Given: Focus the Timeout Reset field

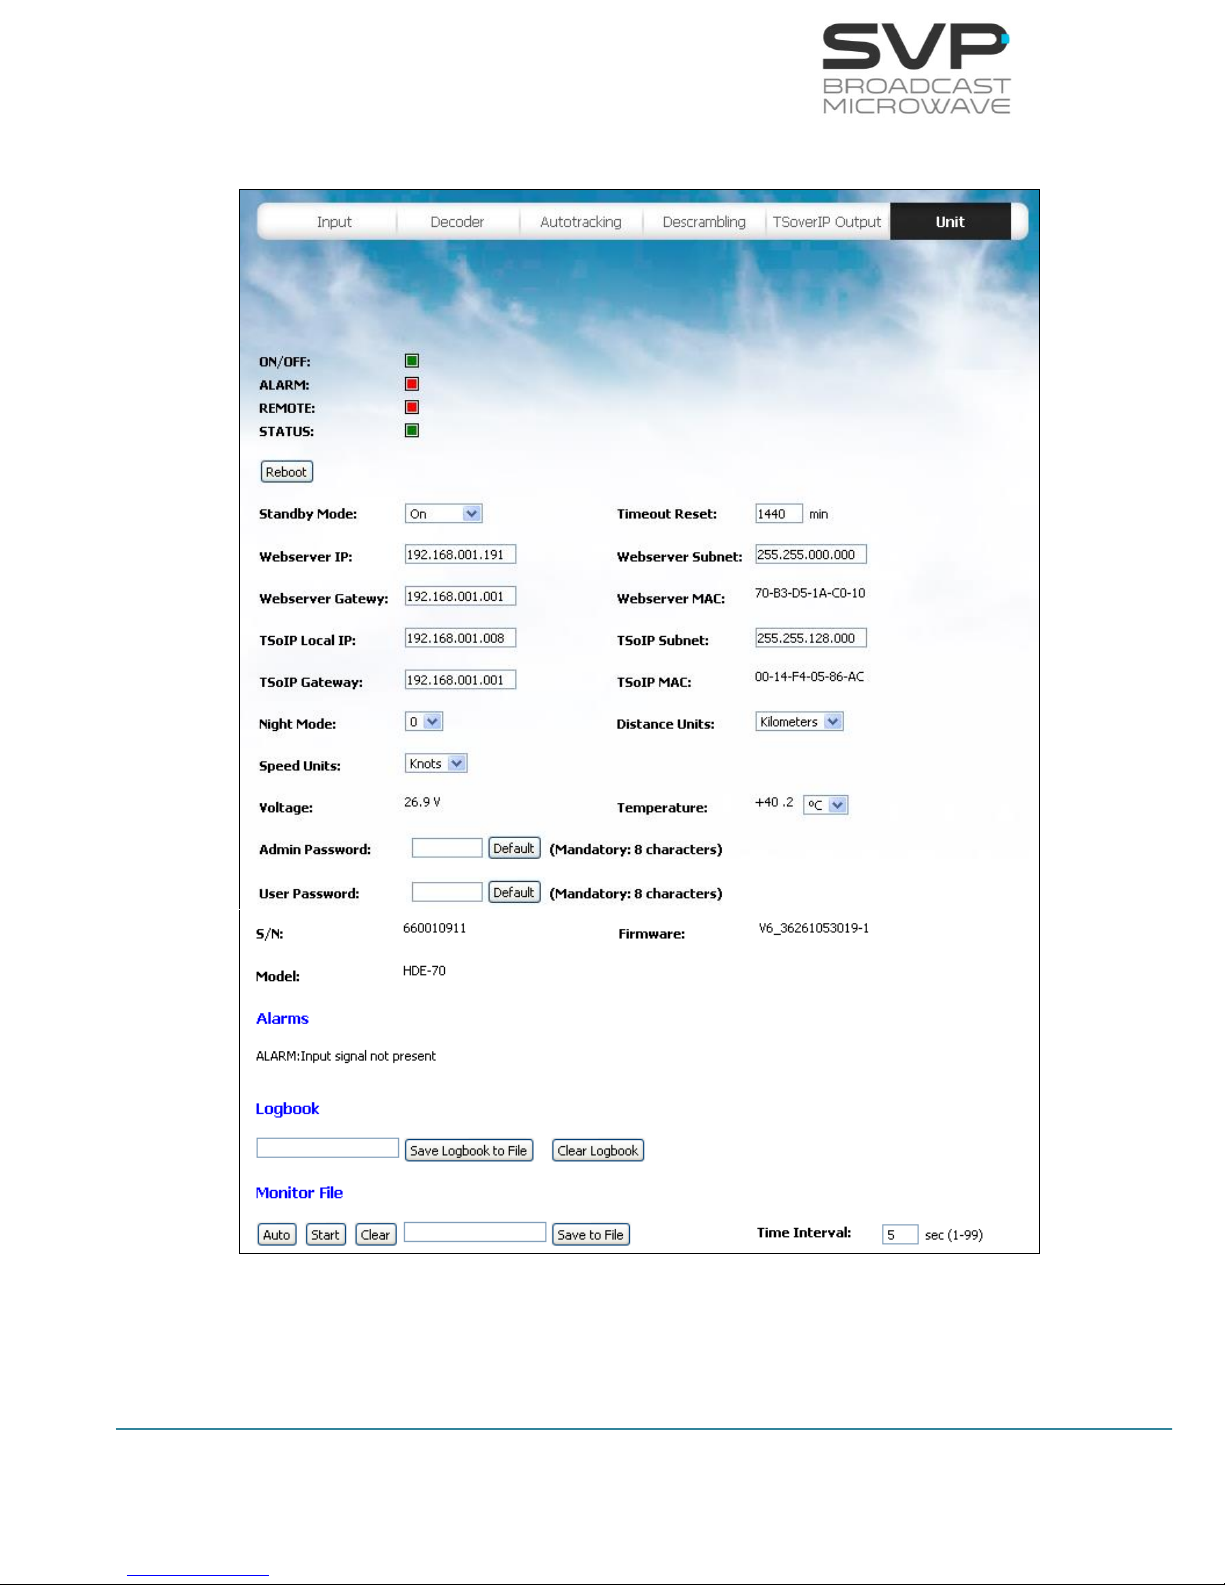Looking at the screenshot, I should (779, 514).
